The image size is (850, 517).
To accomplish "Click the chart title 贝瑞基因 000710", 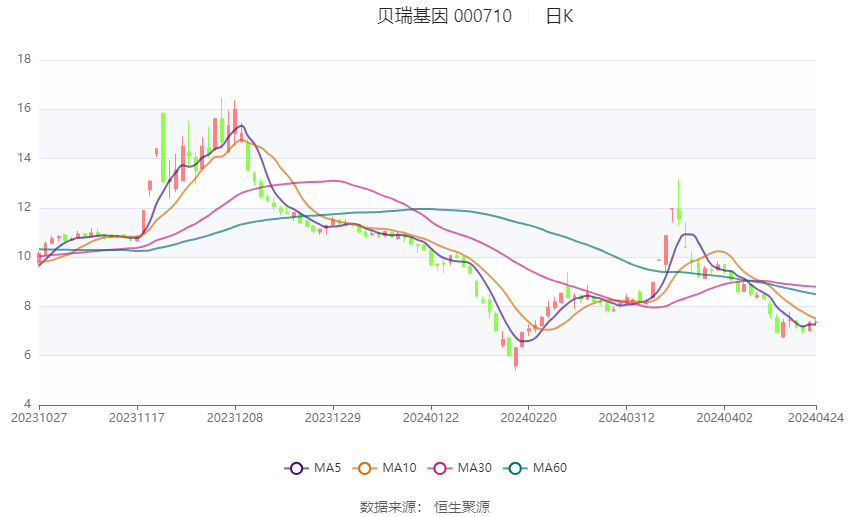I will (x=444, y=16).
